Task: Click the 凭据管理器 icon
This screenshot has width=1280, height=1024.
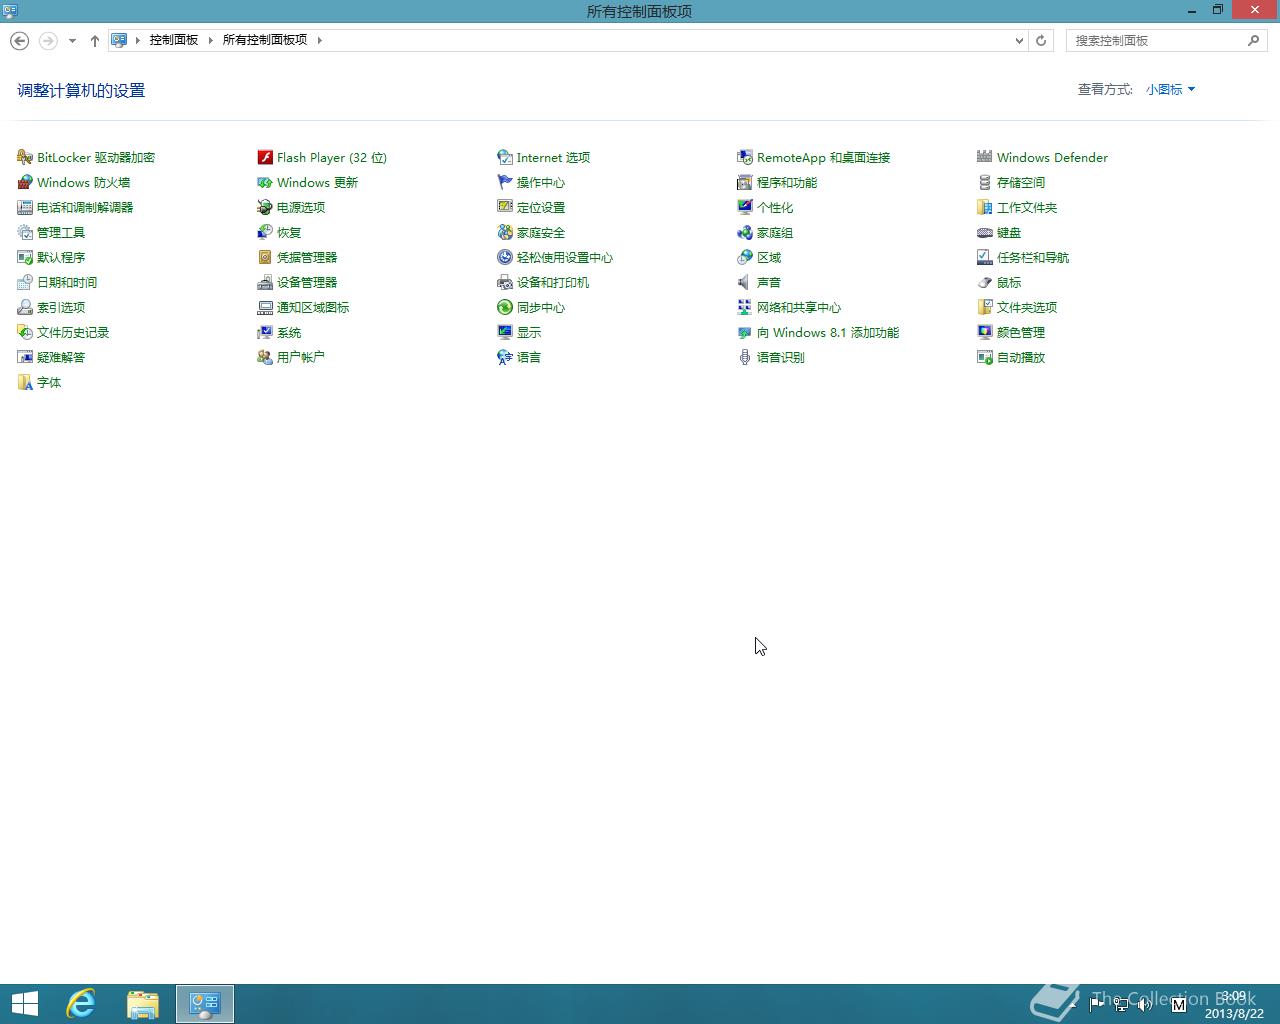Action: coord(265,257)
